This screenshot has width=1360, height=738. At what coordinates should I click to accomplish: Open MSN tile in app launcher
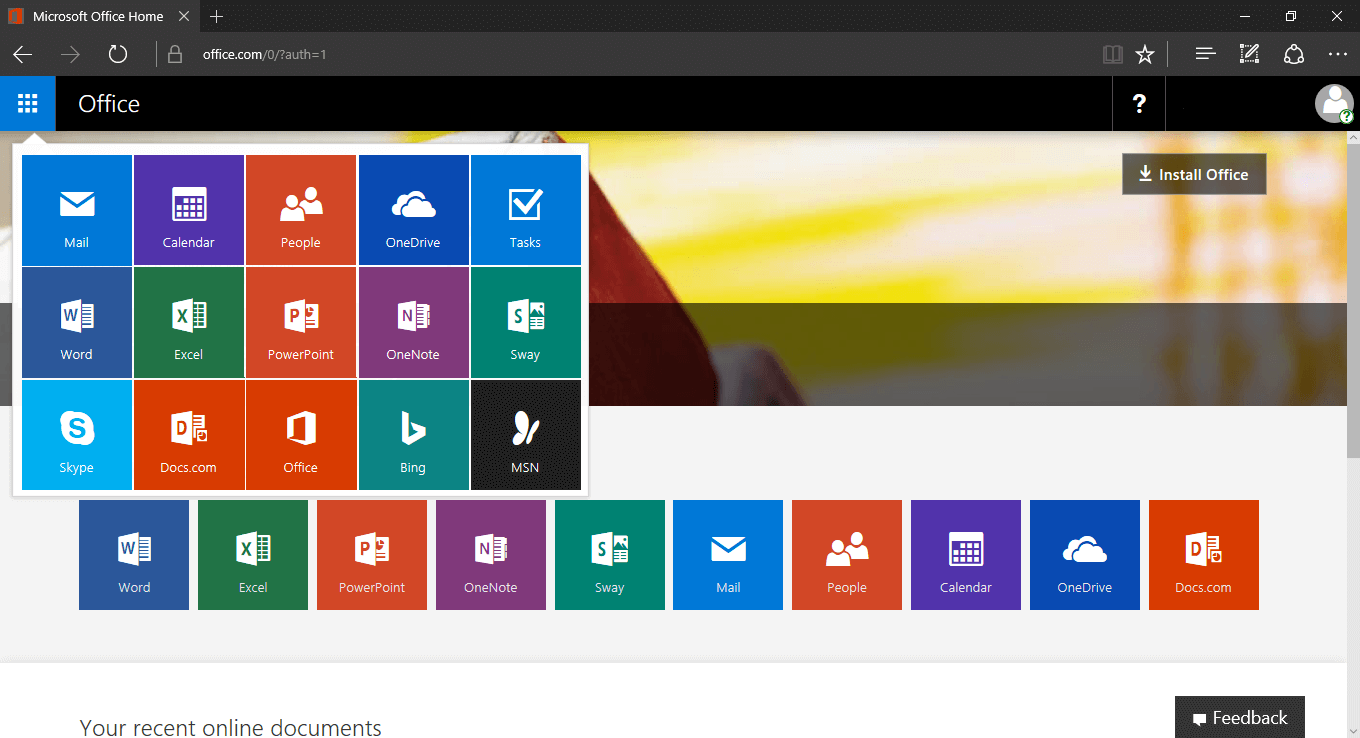526,435
